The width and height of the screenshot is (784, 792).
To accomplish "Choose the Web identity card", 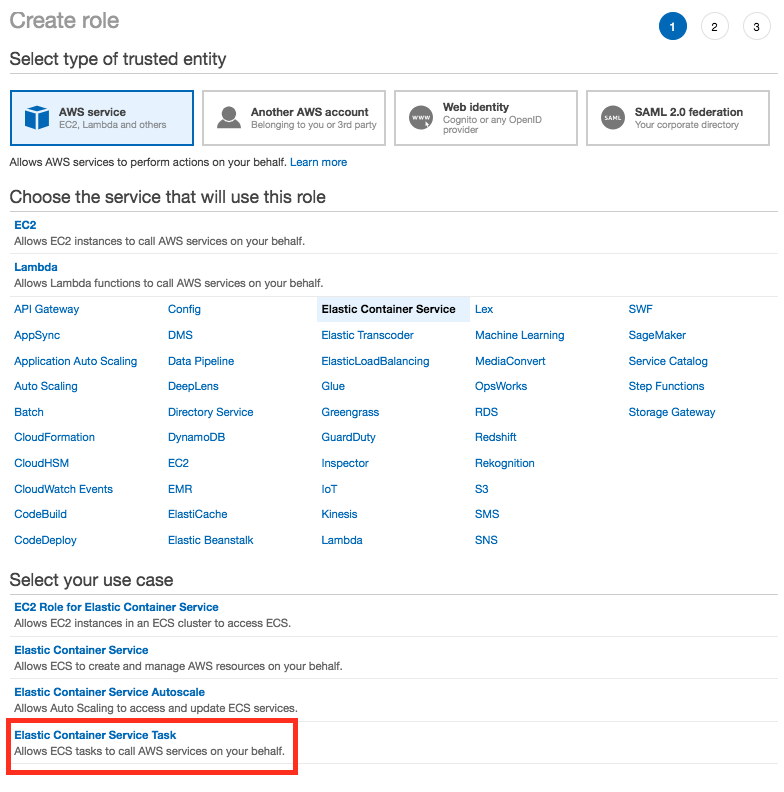I will coord(486,118).
